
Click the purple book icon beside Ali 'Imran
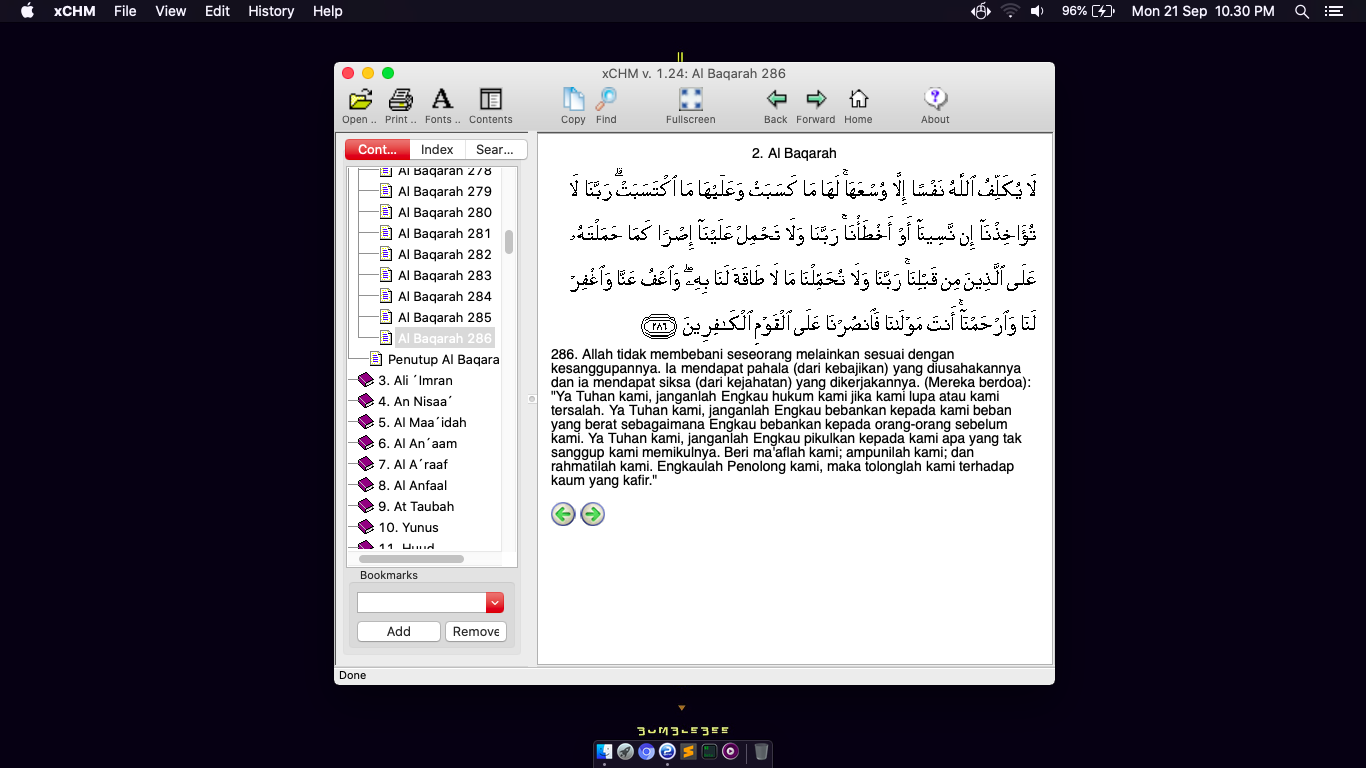(366, 380)
